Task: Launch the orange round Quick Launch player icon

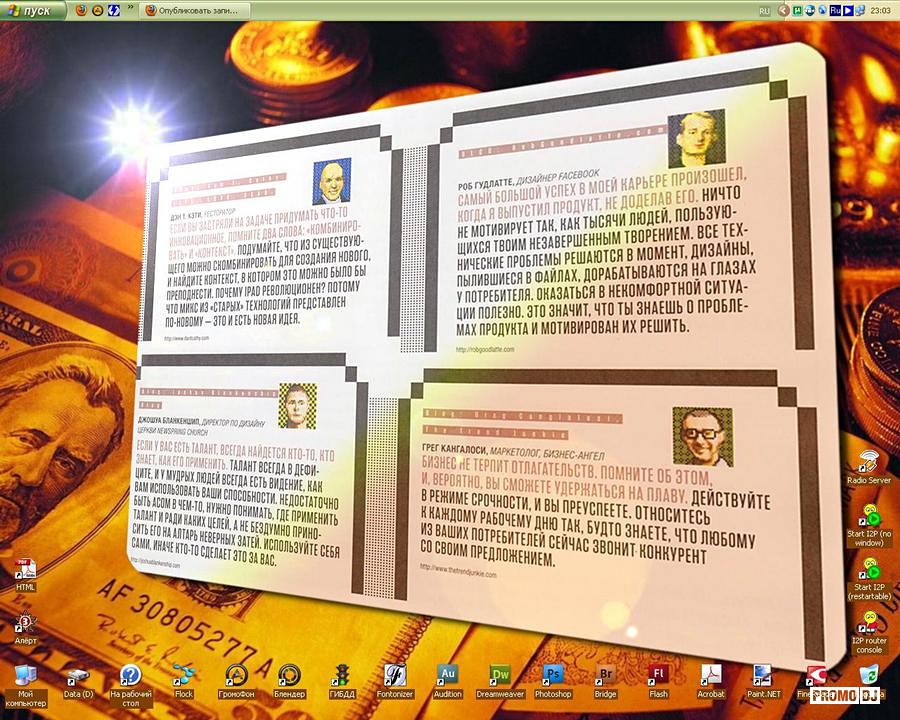Action: coord(98,10)
